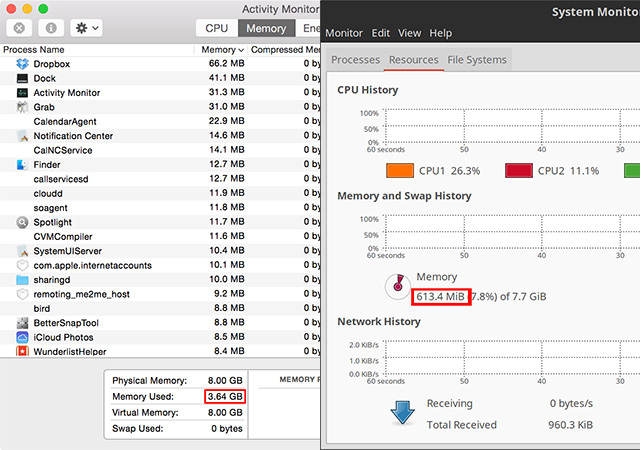This screenshot has height=450, width=640.
Task: Click the WunderlistHelper star icon
Action: (22, 351)
